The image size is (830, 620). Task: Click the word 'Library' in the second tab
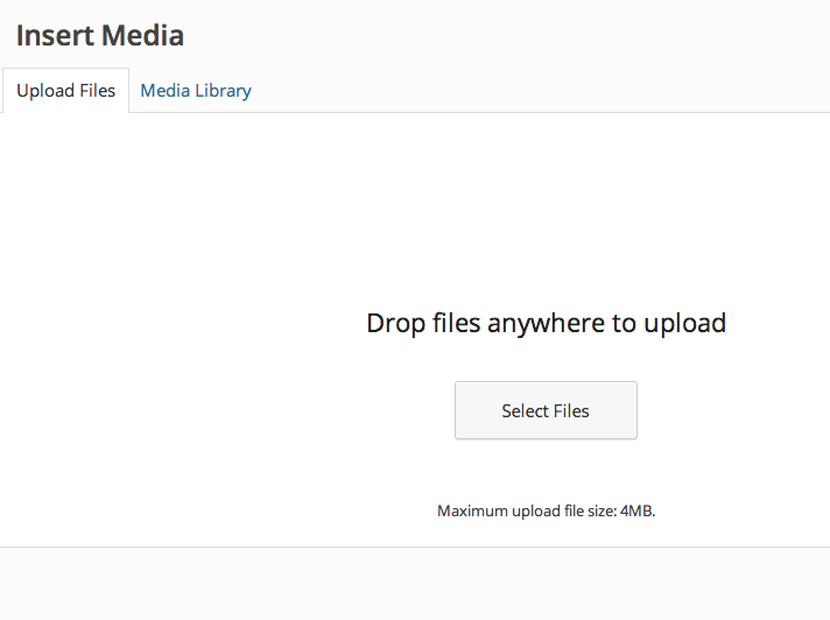[x=223, y=91]
